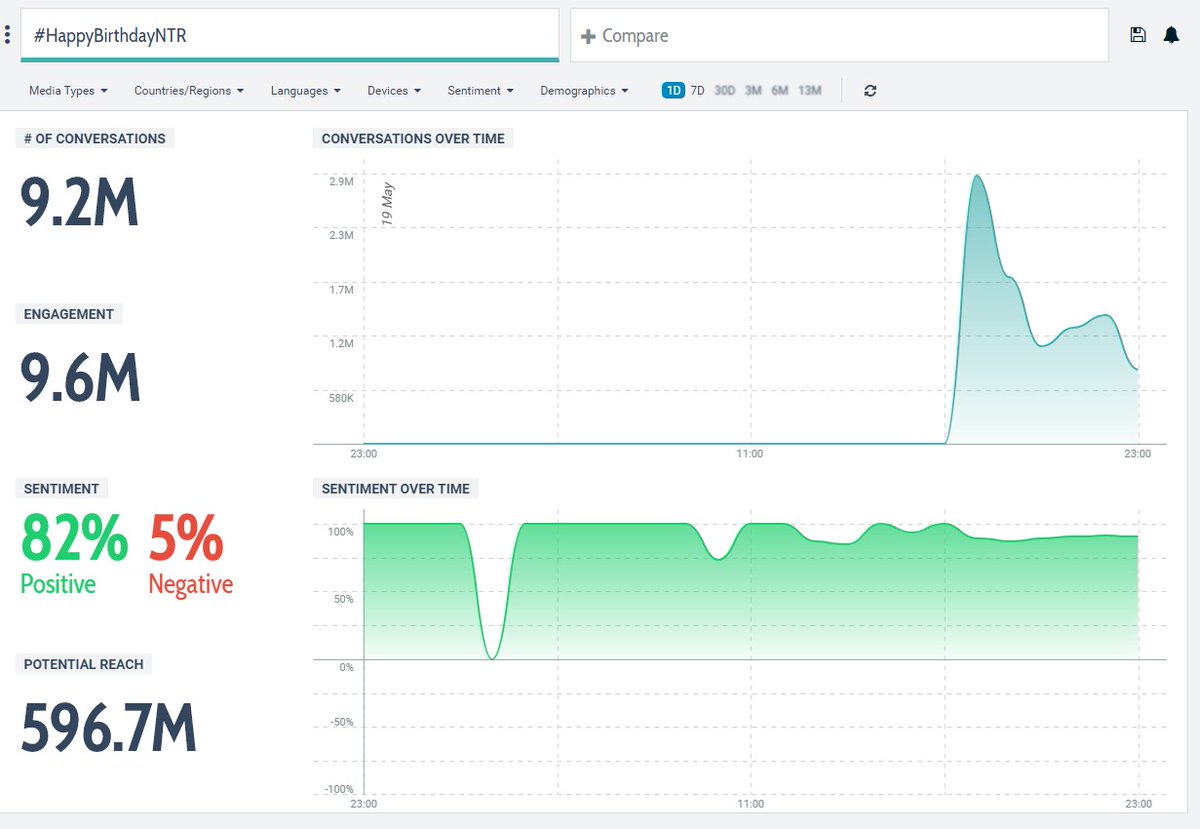Expand the Devices filter
The image size is (1200, 829).
[394, 90]
